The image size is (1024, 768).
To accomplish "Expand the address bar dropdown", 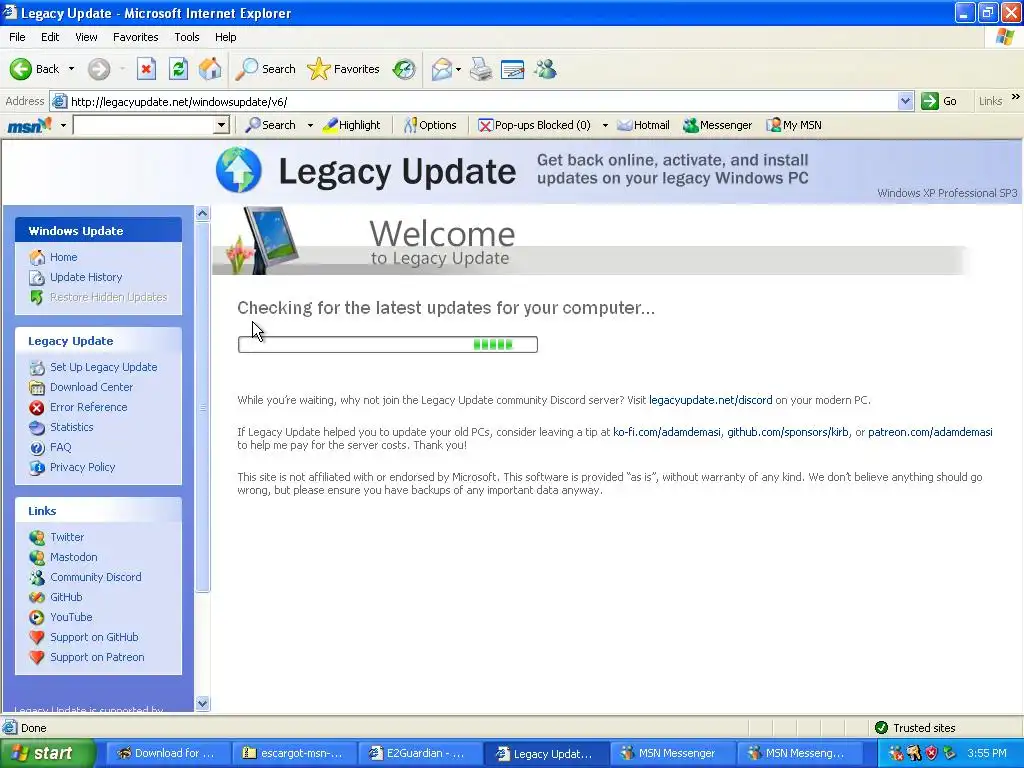I will point(905,101).
